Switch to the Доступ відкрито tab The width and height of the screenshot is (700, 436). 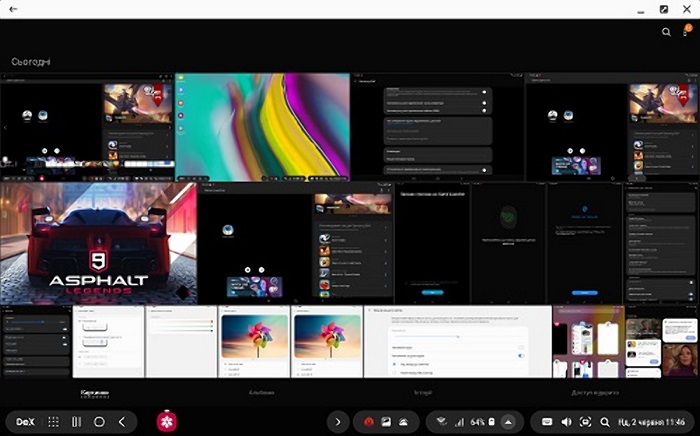595,393
